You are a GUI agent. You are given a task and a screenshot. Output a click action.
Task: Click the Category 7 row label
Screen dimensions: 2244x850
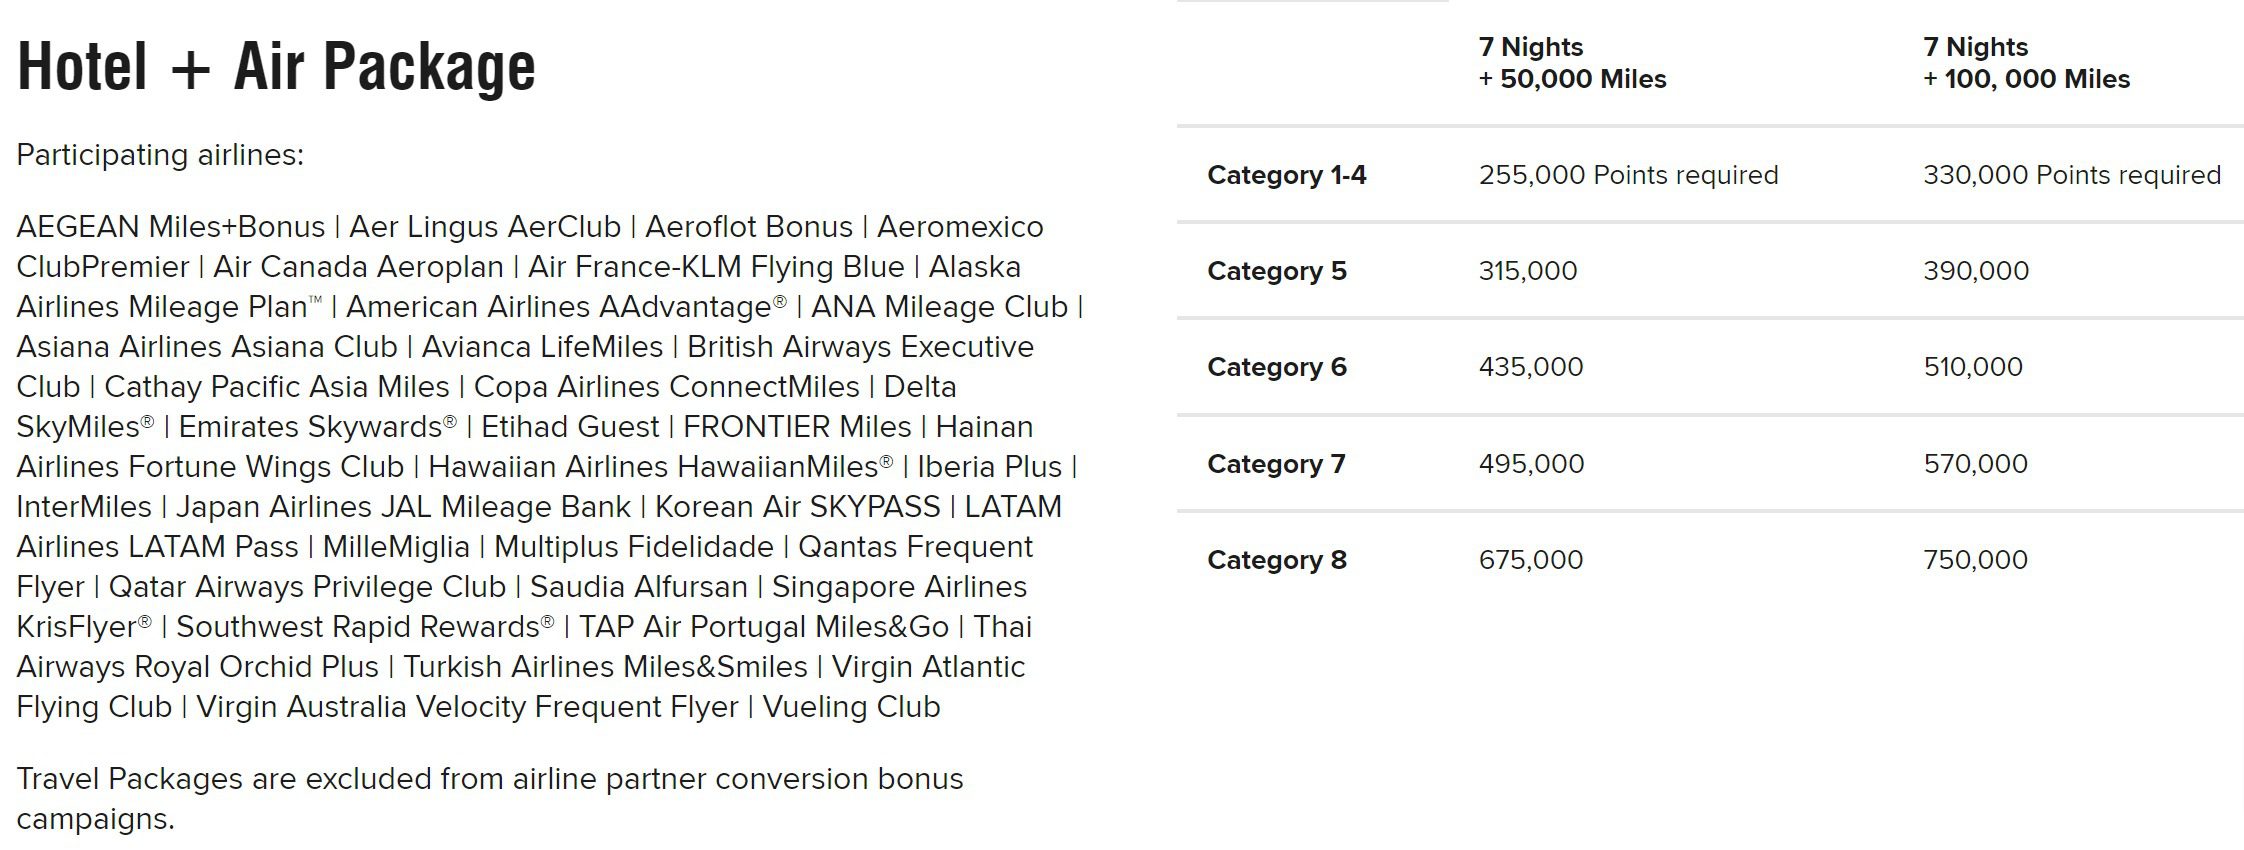(x=1276, y=464)
